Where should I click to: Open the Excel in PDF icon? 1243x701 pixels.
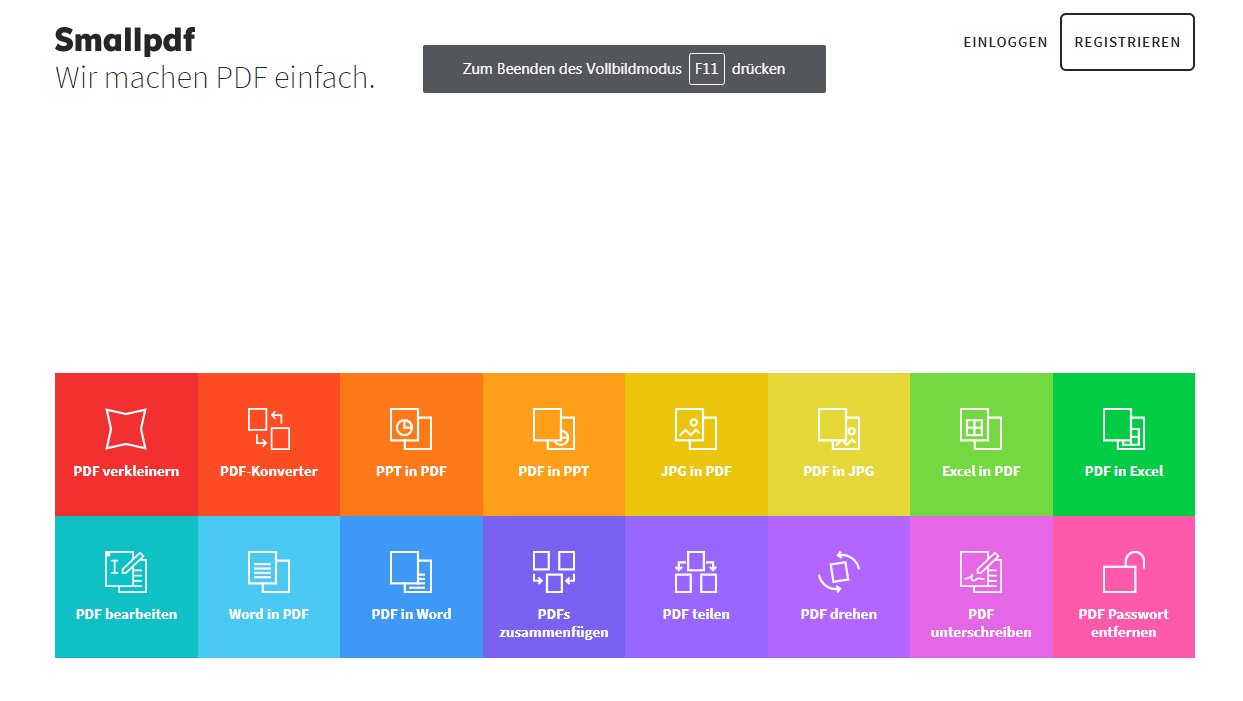click(x=981, y=428)
